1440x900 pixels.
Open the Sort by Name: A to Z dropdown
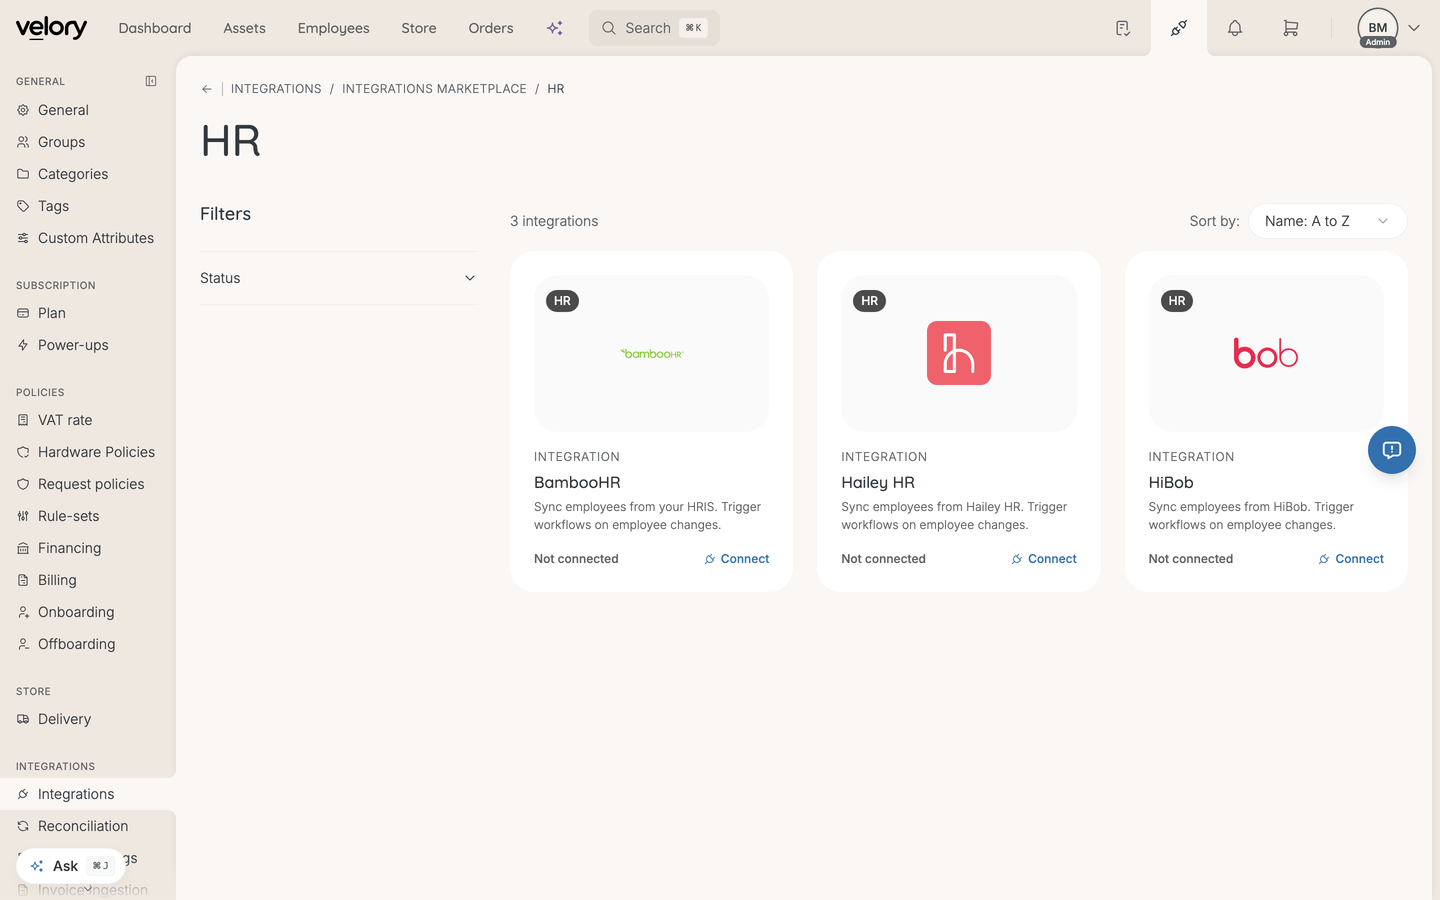1328,221
